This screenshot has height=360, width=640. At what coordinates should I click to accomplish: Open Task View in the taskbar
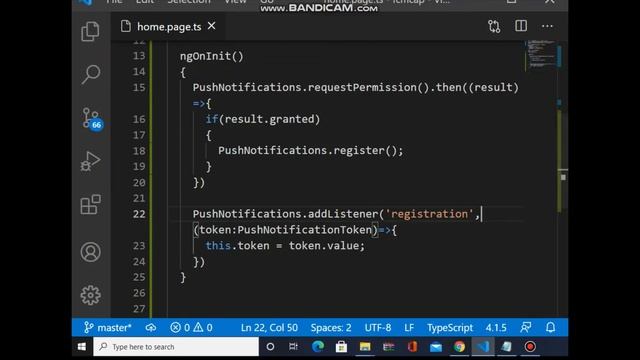tap(293, 347)
